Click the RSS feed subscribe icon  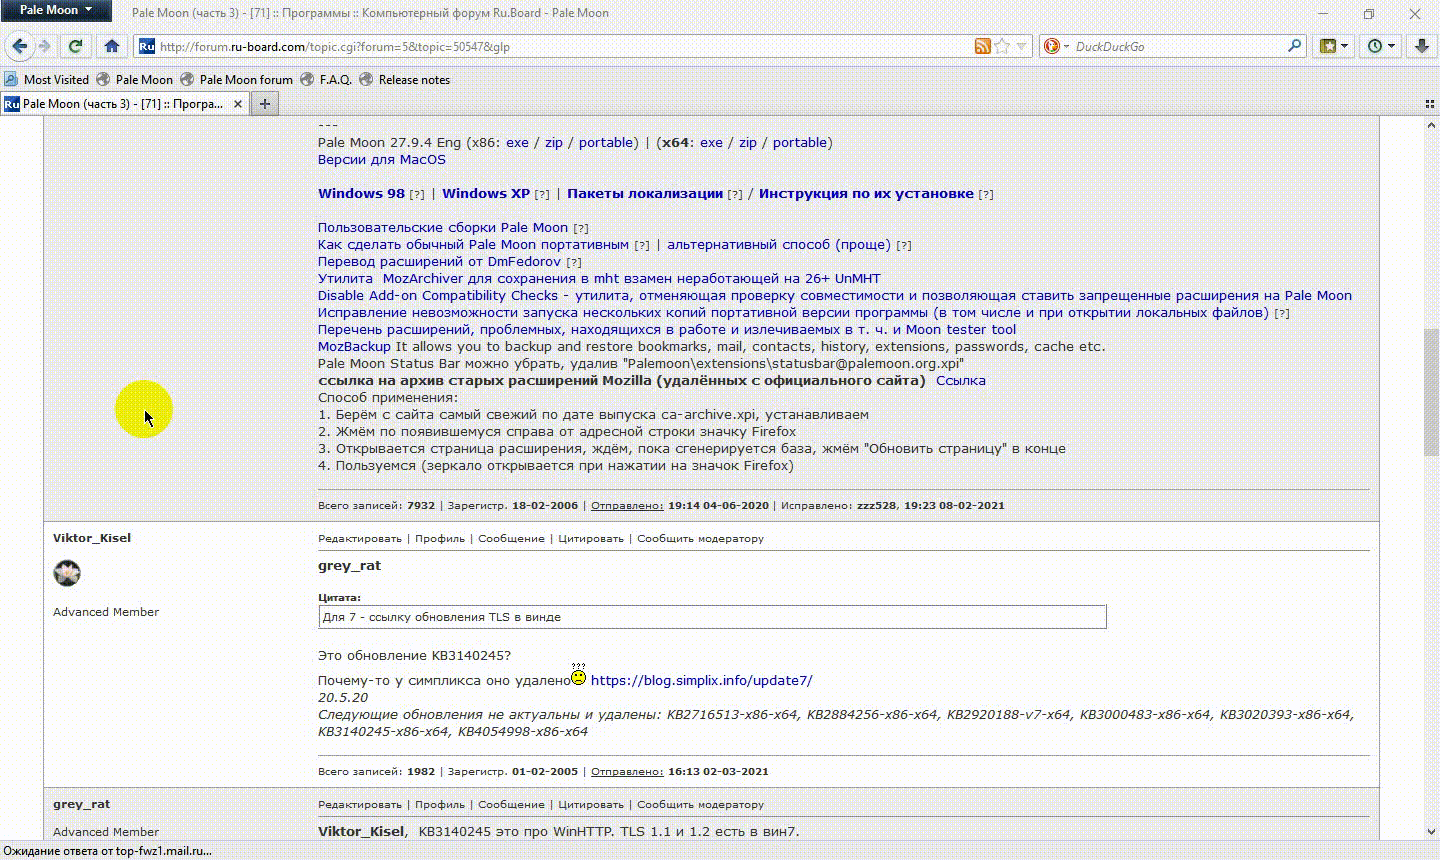pos(983,46)
